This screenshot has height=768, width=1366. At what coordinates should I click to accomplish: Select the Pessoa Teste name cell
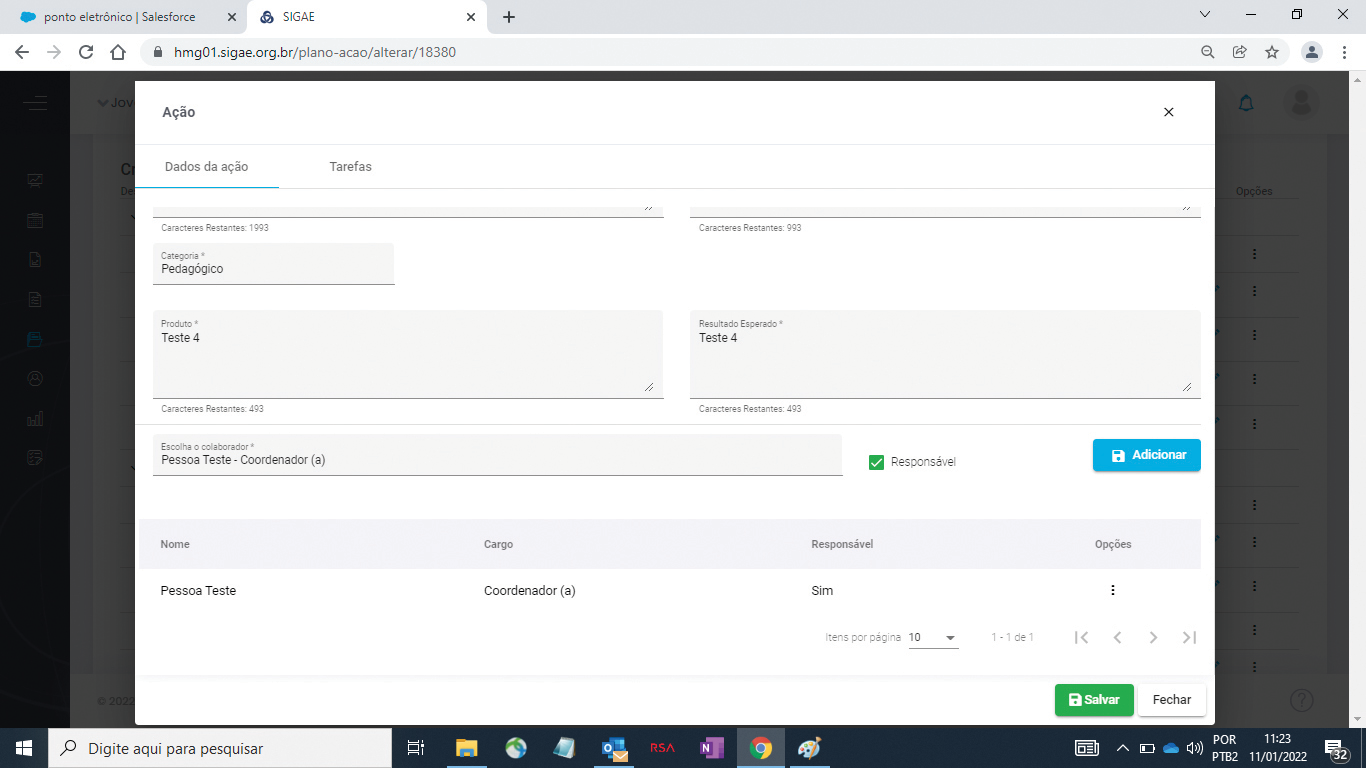(x=198, y=591)
